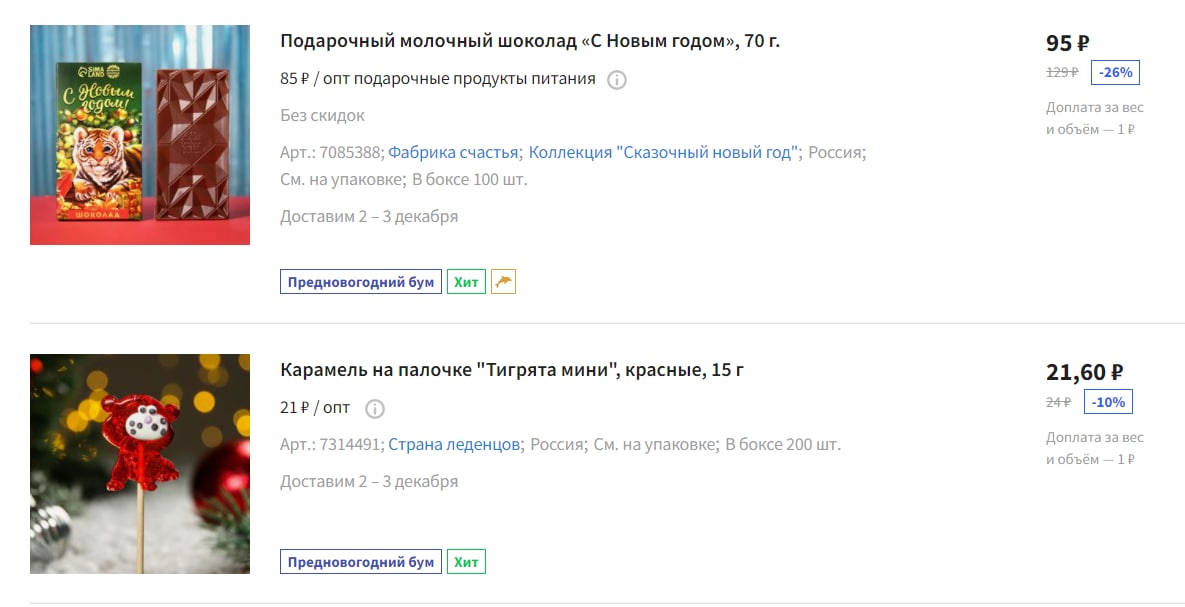
Task: Follow the Фабрика счастья brand link
Action: [453, 152]
